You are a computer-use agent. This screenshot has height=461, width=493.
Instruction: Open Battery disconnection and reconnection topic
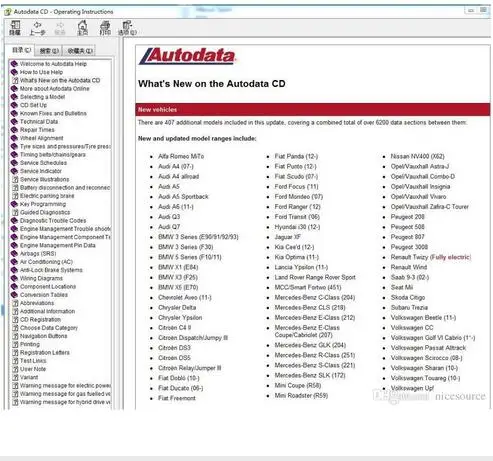click(65, 188)
